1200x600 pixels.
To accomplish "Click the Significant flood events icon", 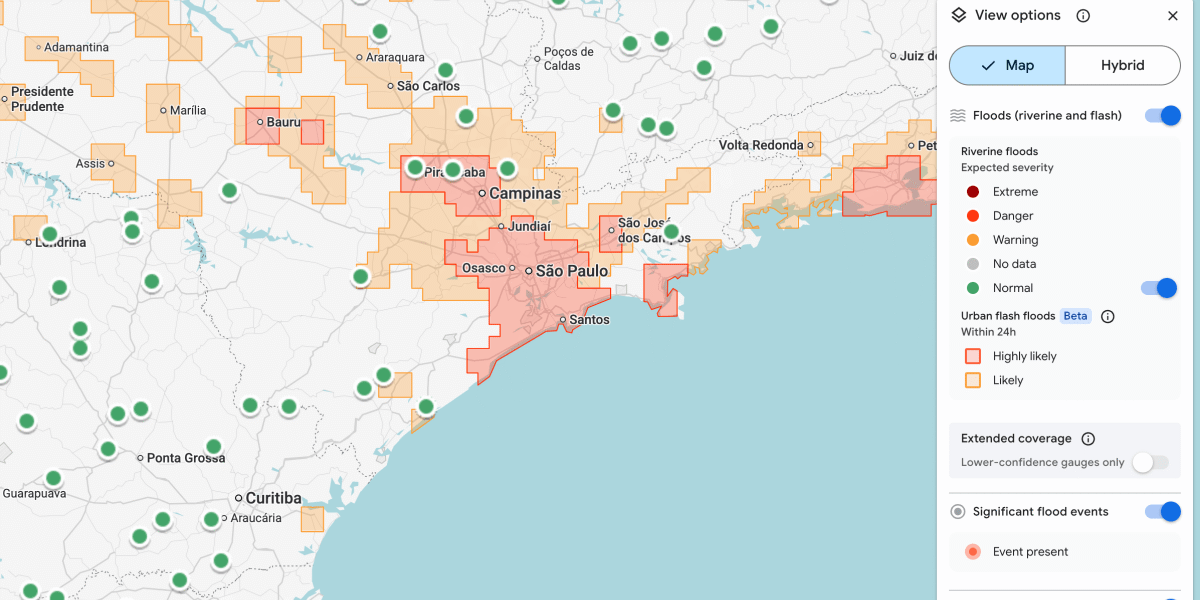I will tap(958, 512).
